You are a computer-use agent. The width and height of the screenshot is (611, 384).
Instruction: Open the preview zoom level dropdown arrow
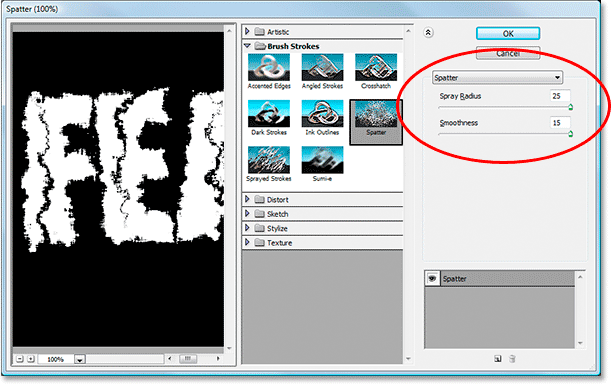coord(79,359)
